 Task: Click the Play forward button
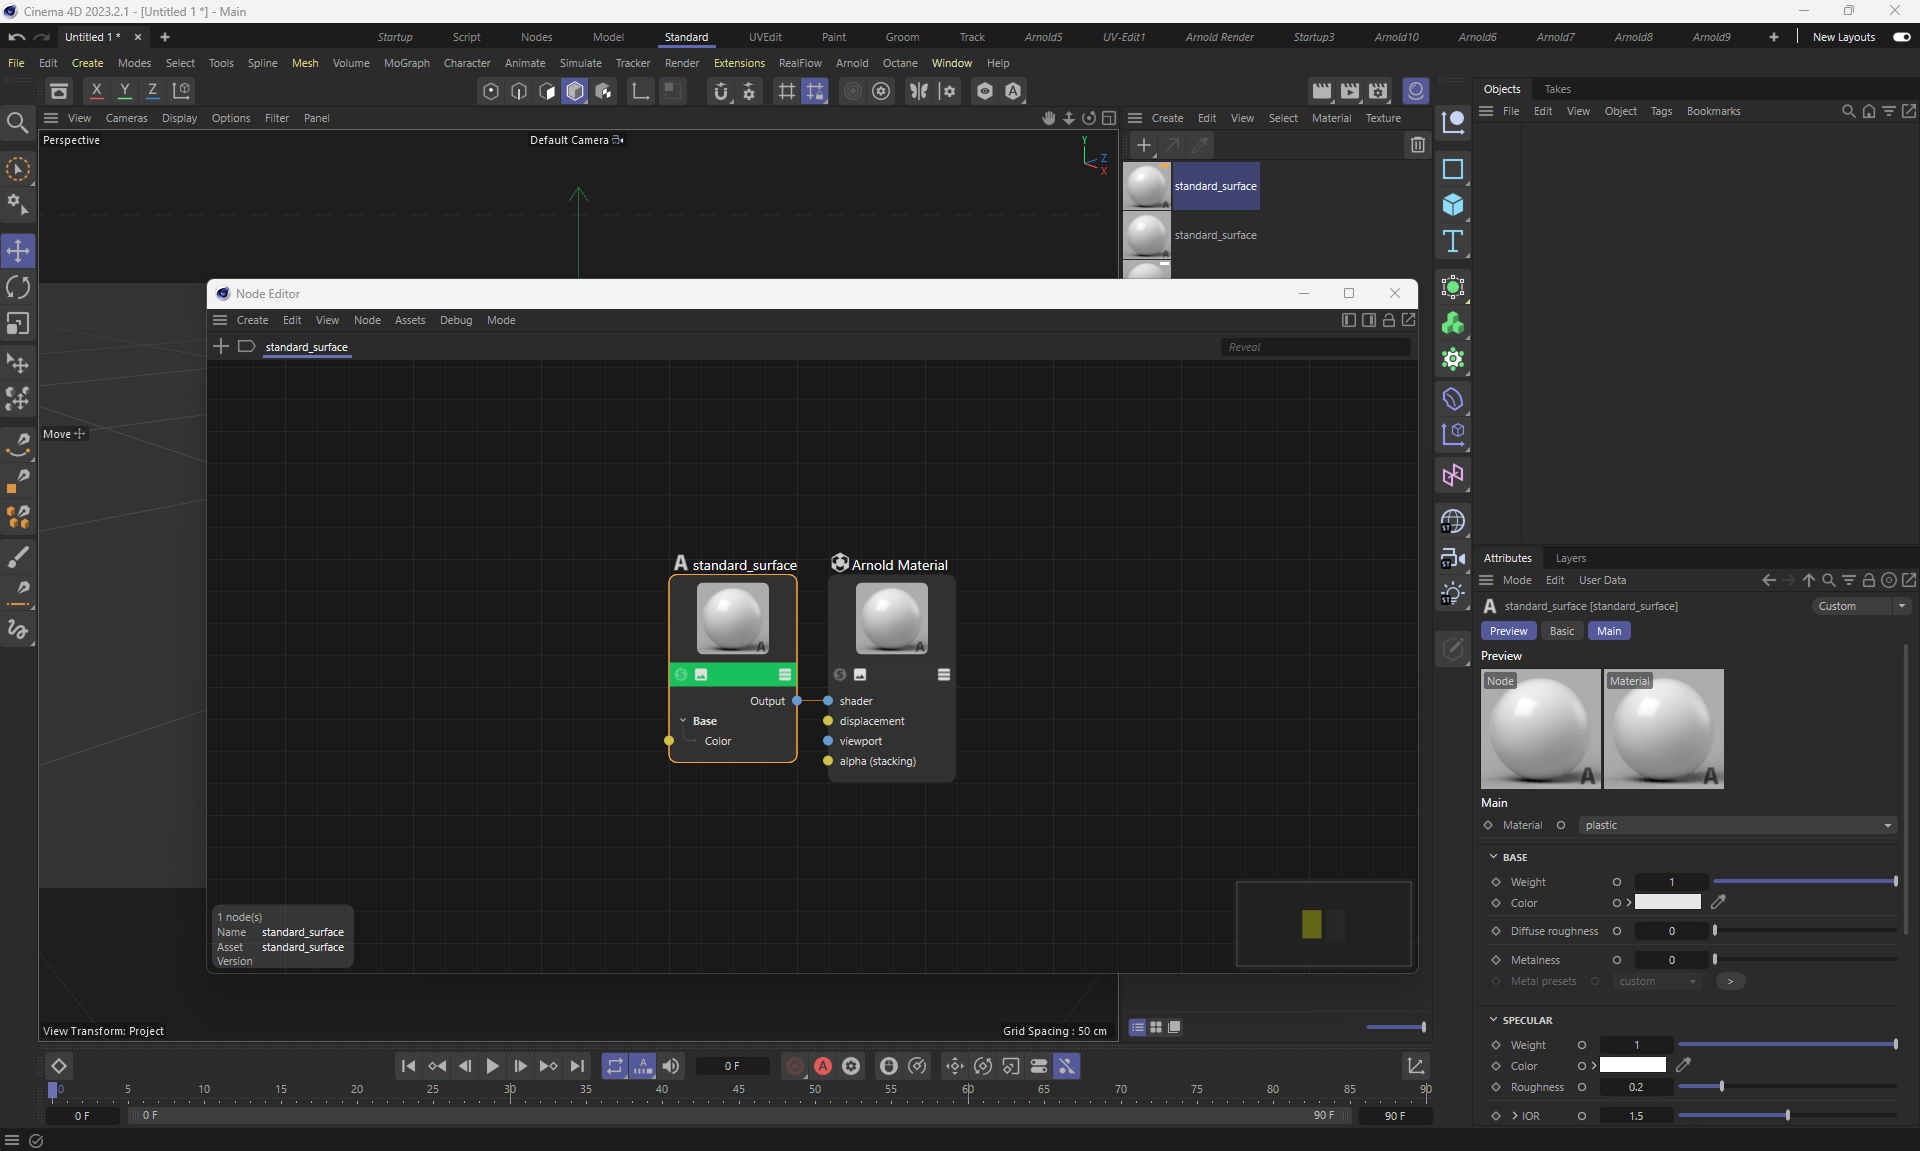492,1066
